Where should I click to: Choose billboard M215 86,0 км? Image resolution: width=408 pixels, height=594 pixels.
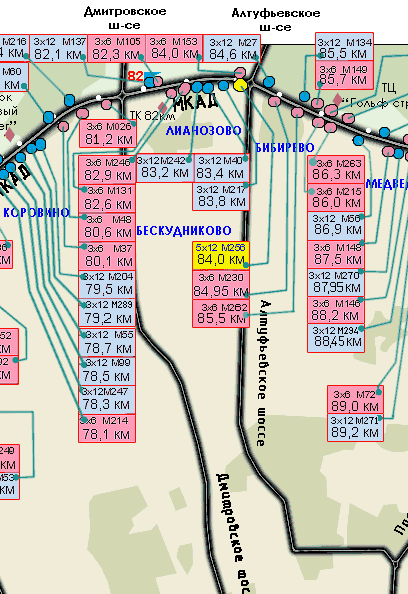pos(336,197)
